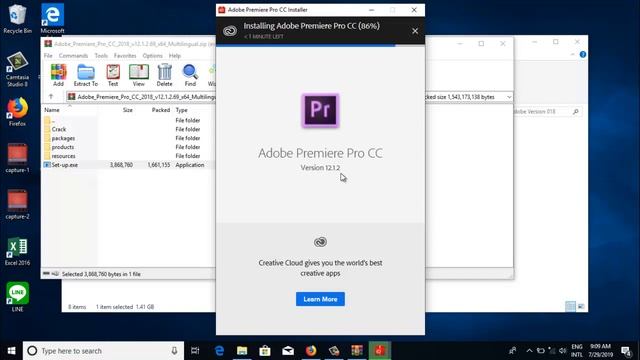Click the Add button in WinRAR toolbar
The height and width of the screenshot is (360, 640).
click(x=58, y=76)
